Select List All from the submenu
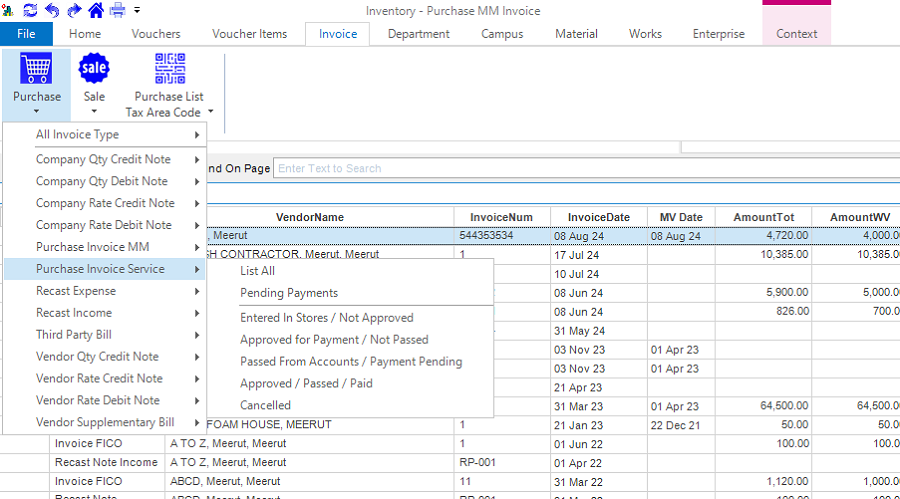 tap(257, 271)
